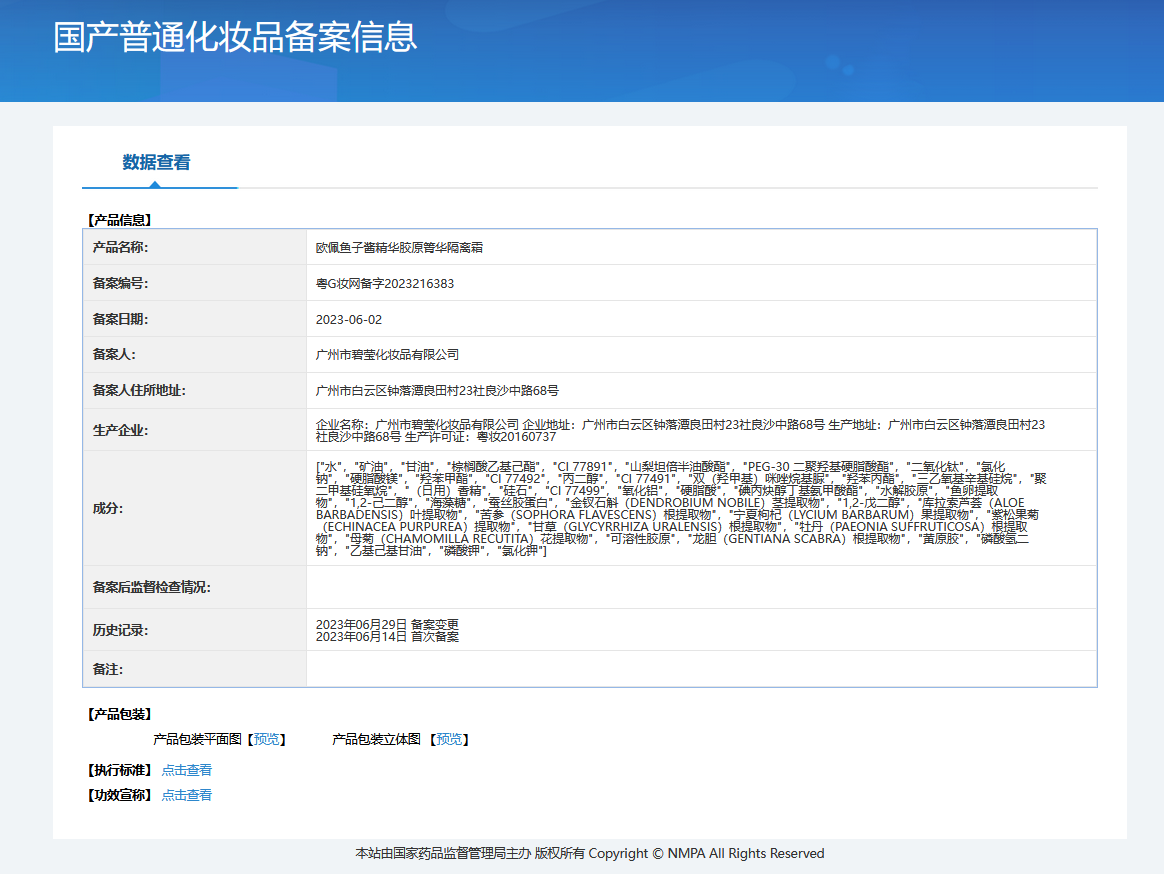Click the NMPA copyright footer text
The width and height of the screenshot is (1164, 874).
pos(590,853)
